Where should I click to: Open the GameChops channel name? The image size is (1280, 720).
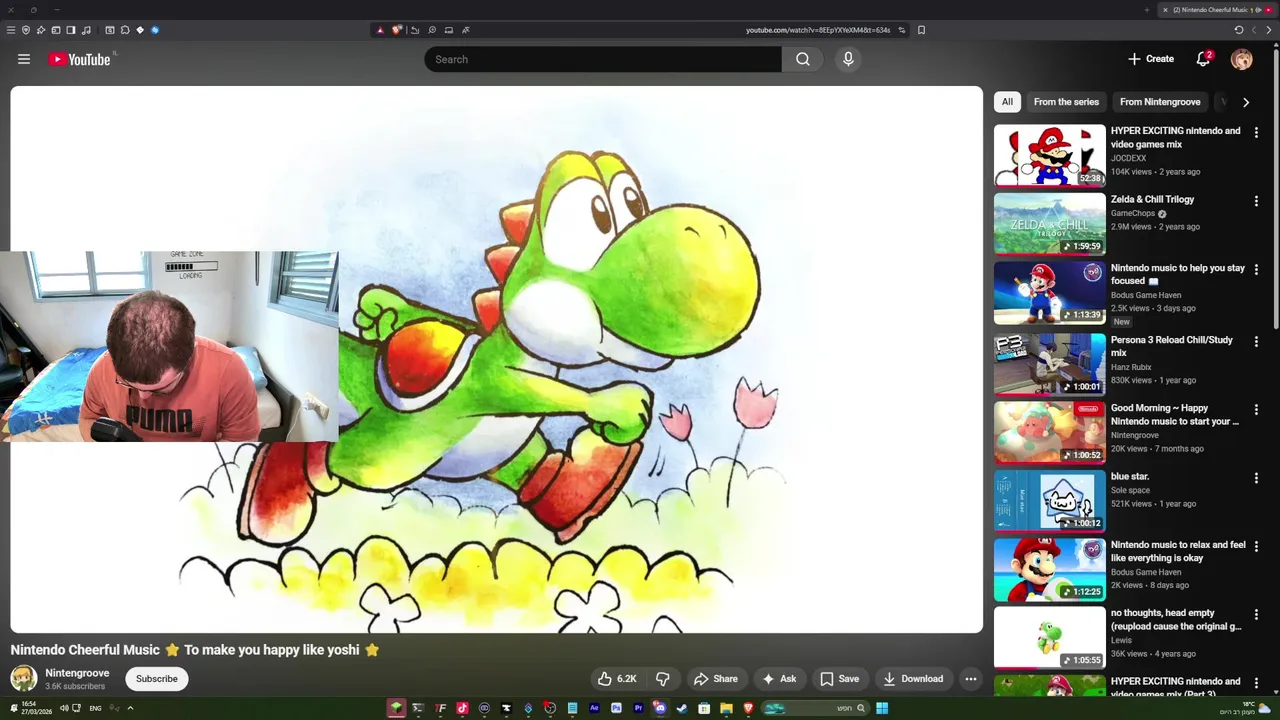click(1133, 213)
